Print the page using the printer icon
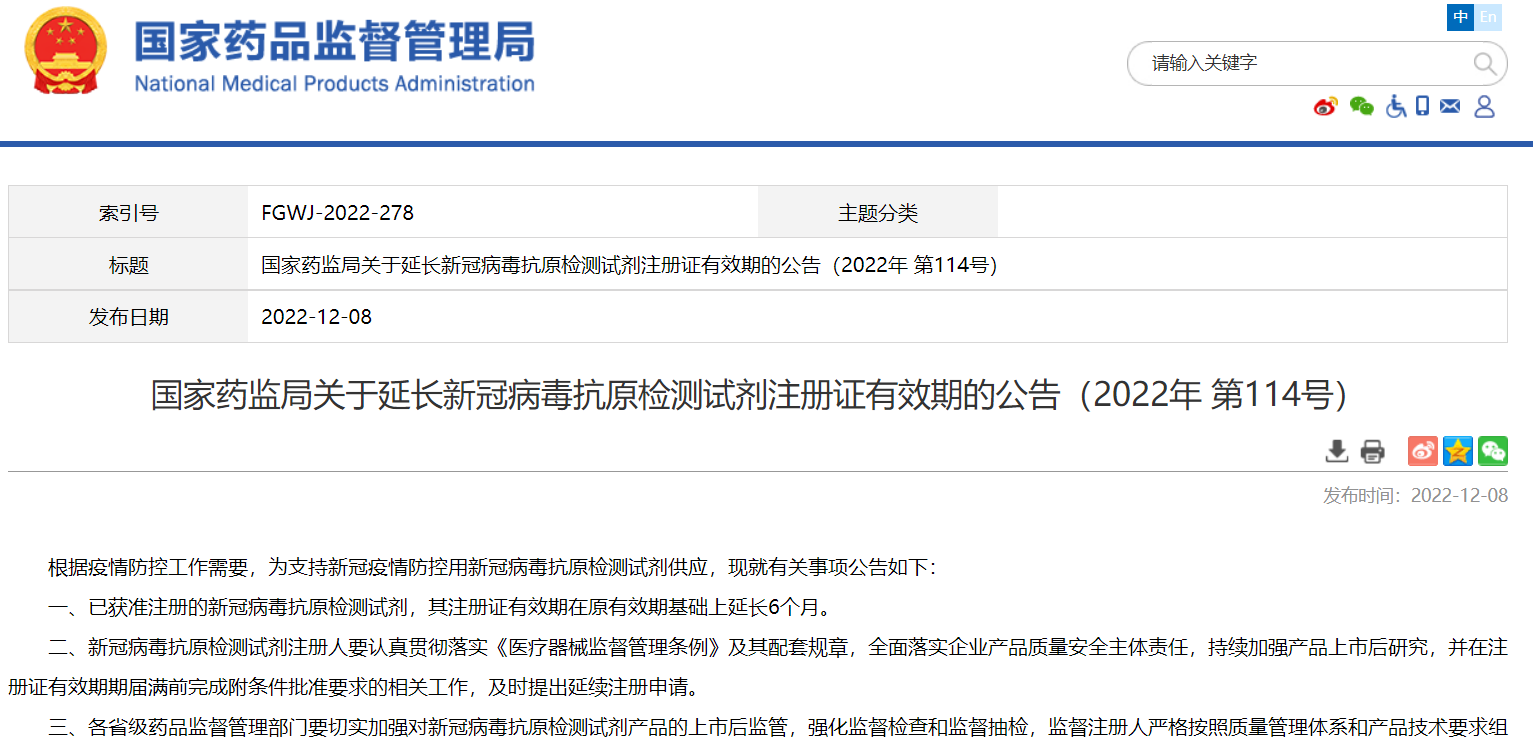The image size is (1533, 745). (1373, 451)
